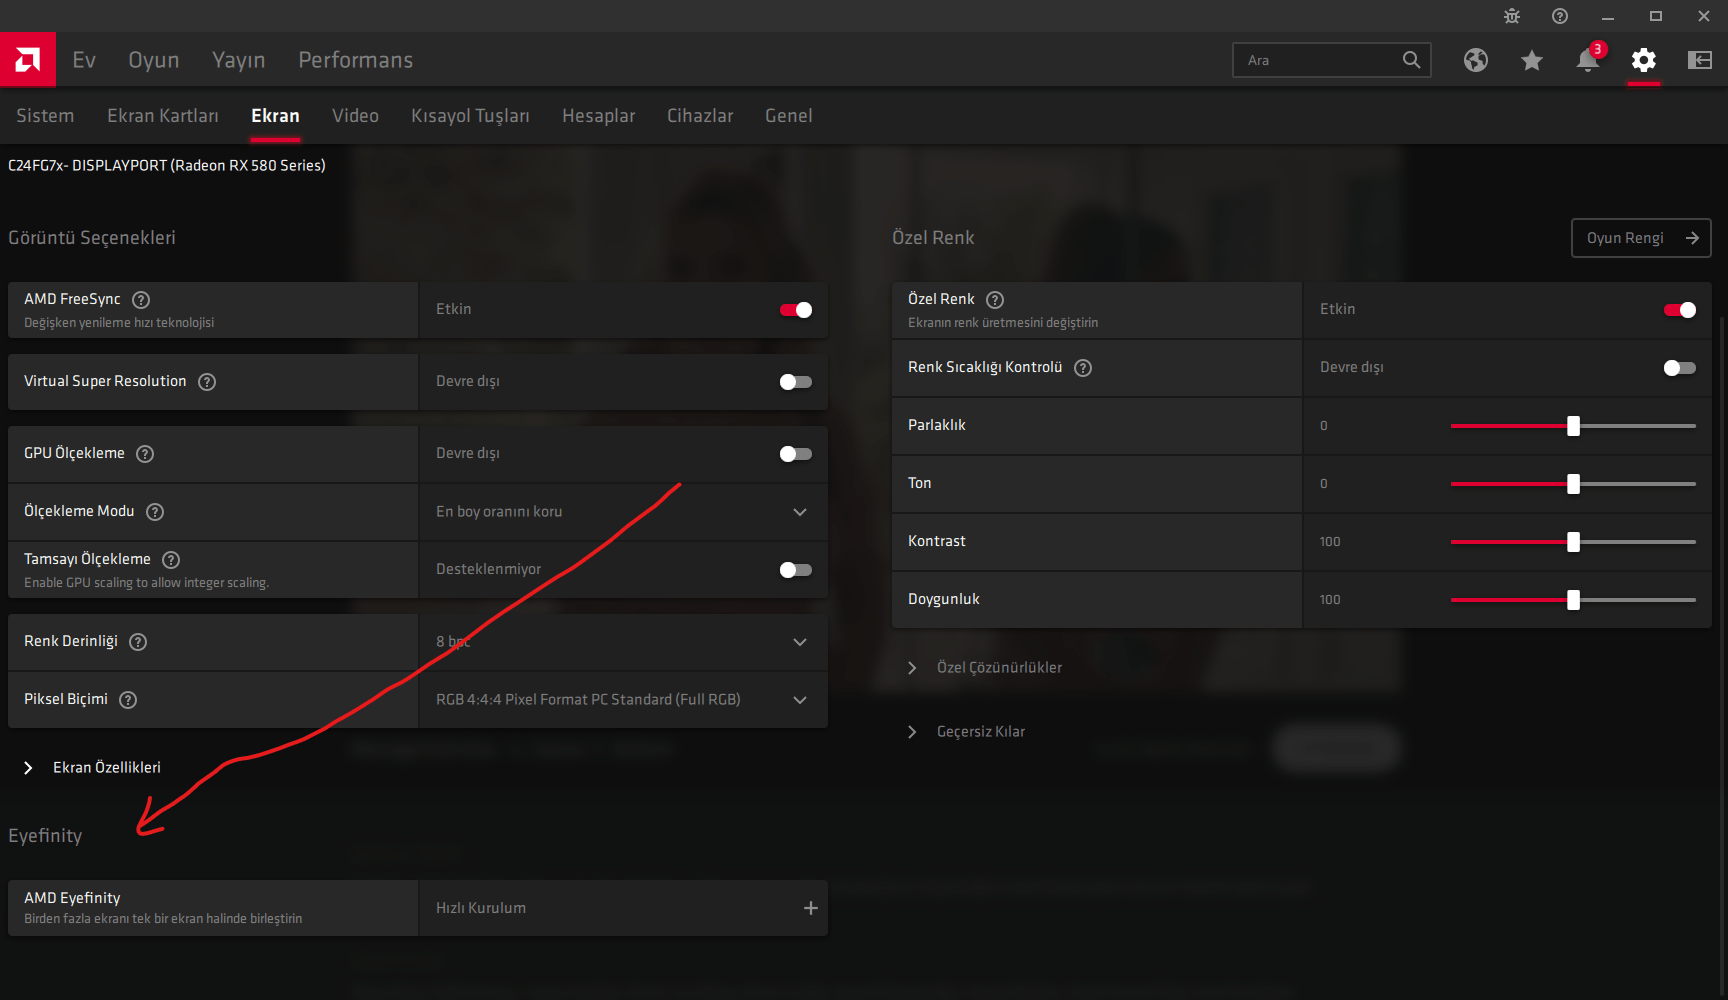This screenshot has width=1728, height=1000.
Task: Open the Cihazlar tab
Action: pyautogui.click(x=700, y=116)
